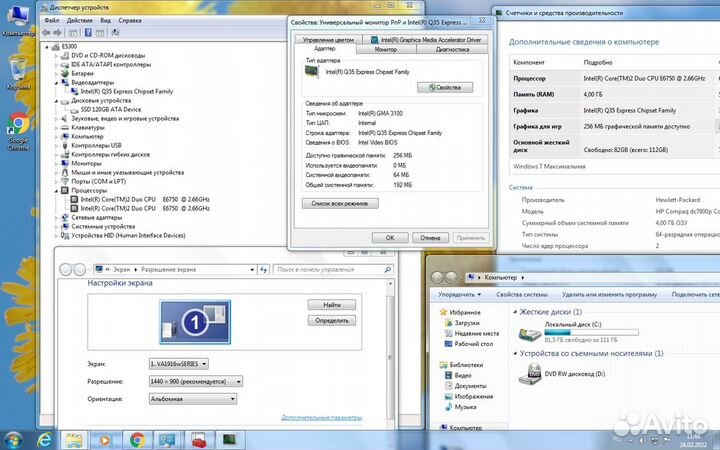720x450 pixels.
Task: Open the Корзина recycle bin desktop icon
Action: [x=18, y=73]
